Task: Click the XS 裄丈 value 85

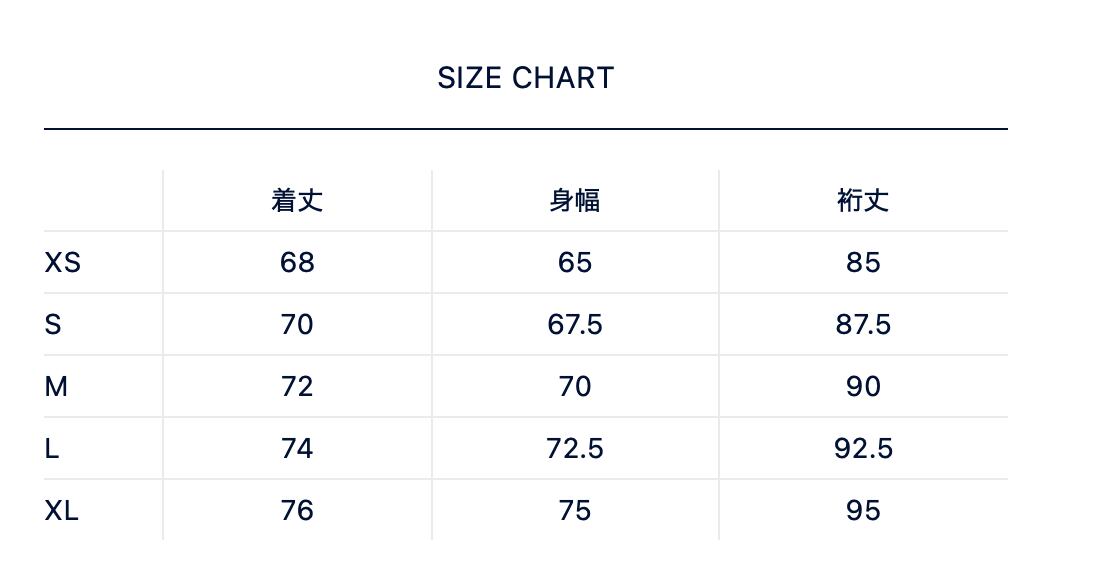Action: click(863, 263)
